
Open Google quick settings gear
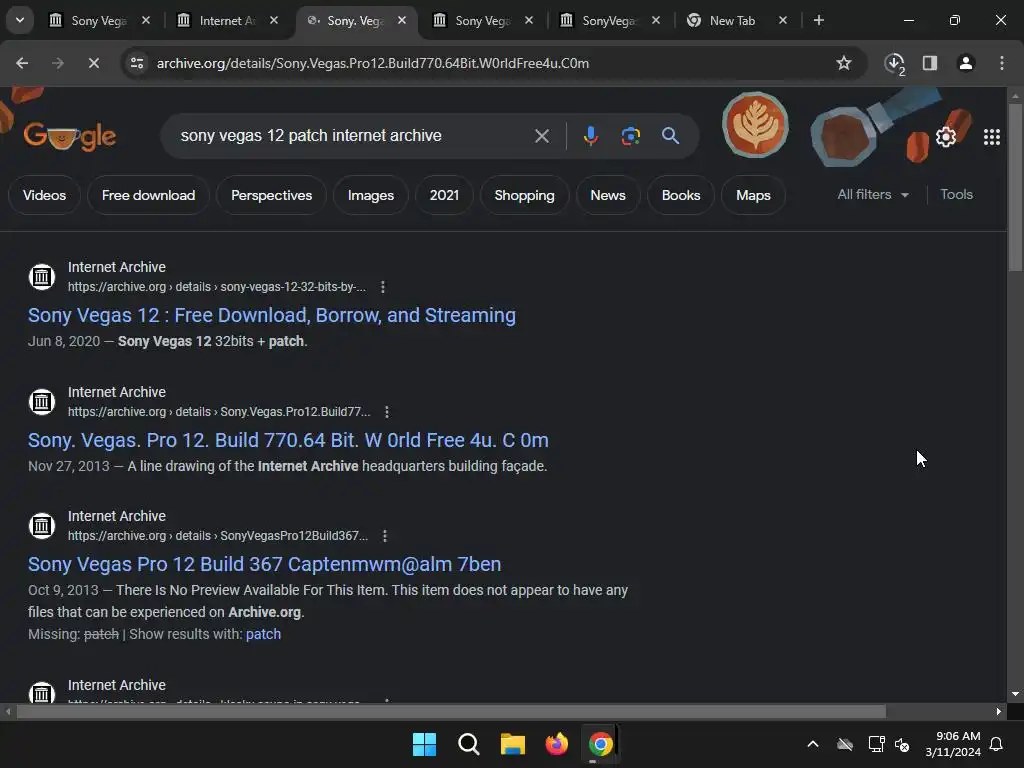tap(946, 137)
